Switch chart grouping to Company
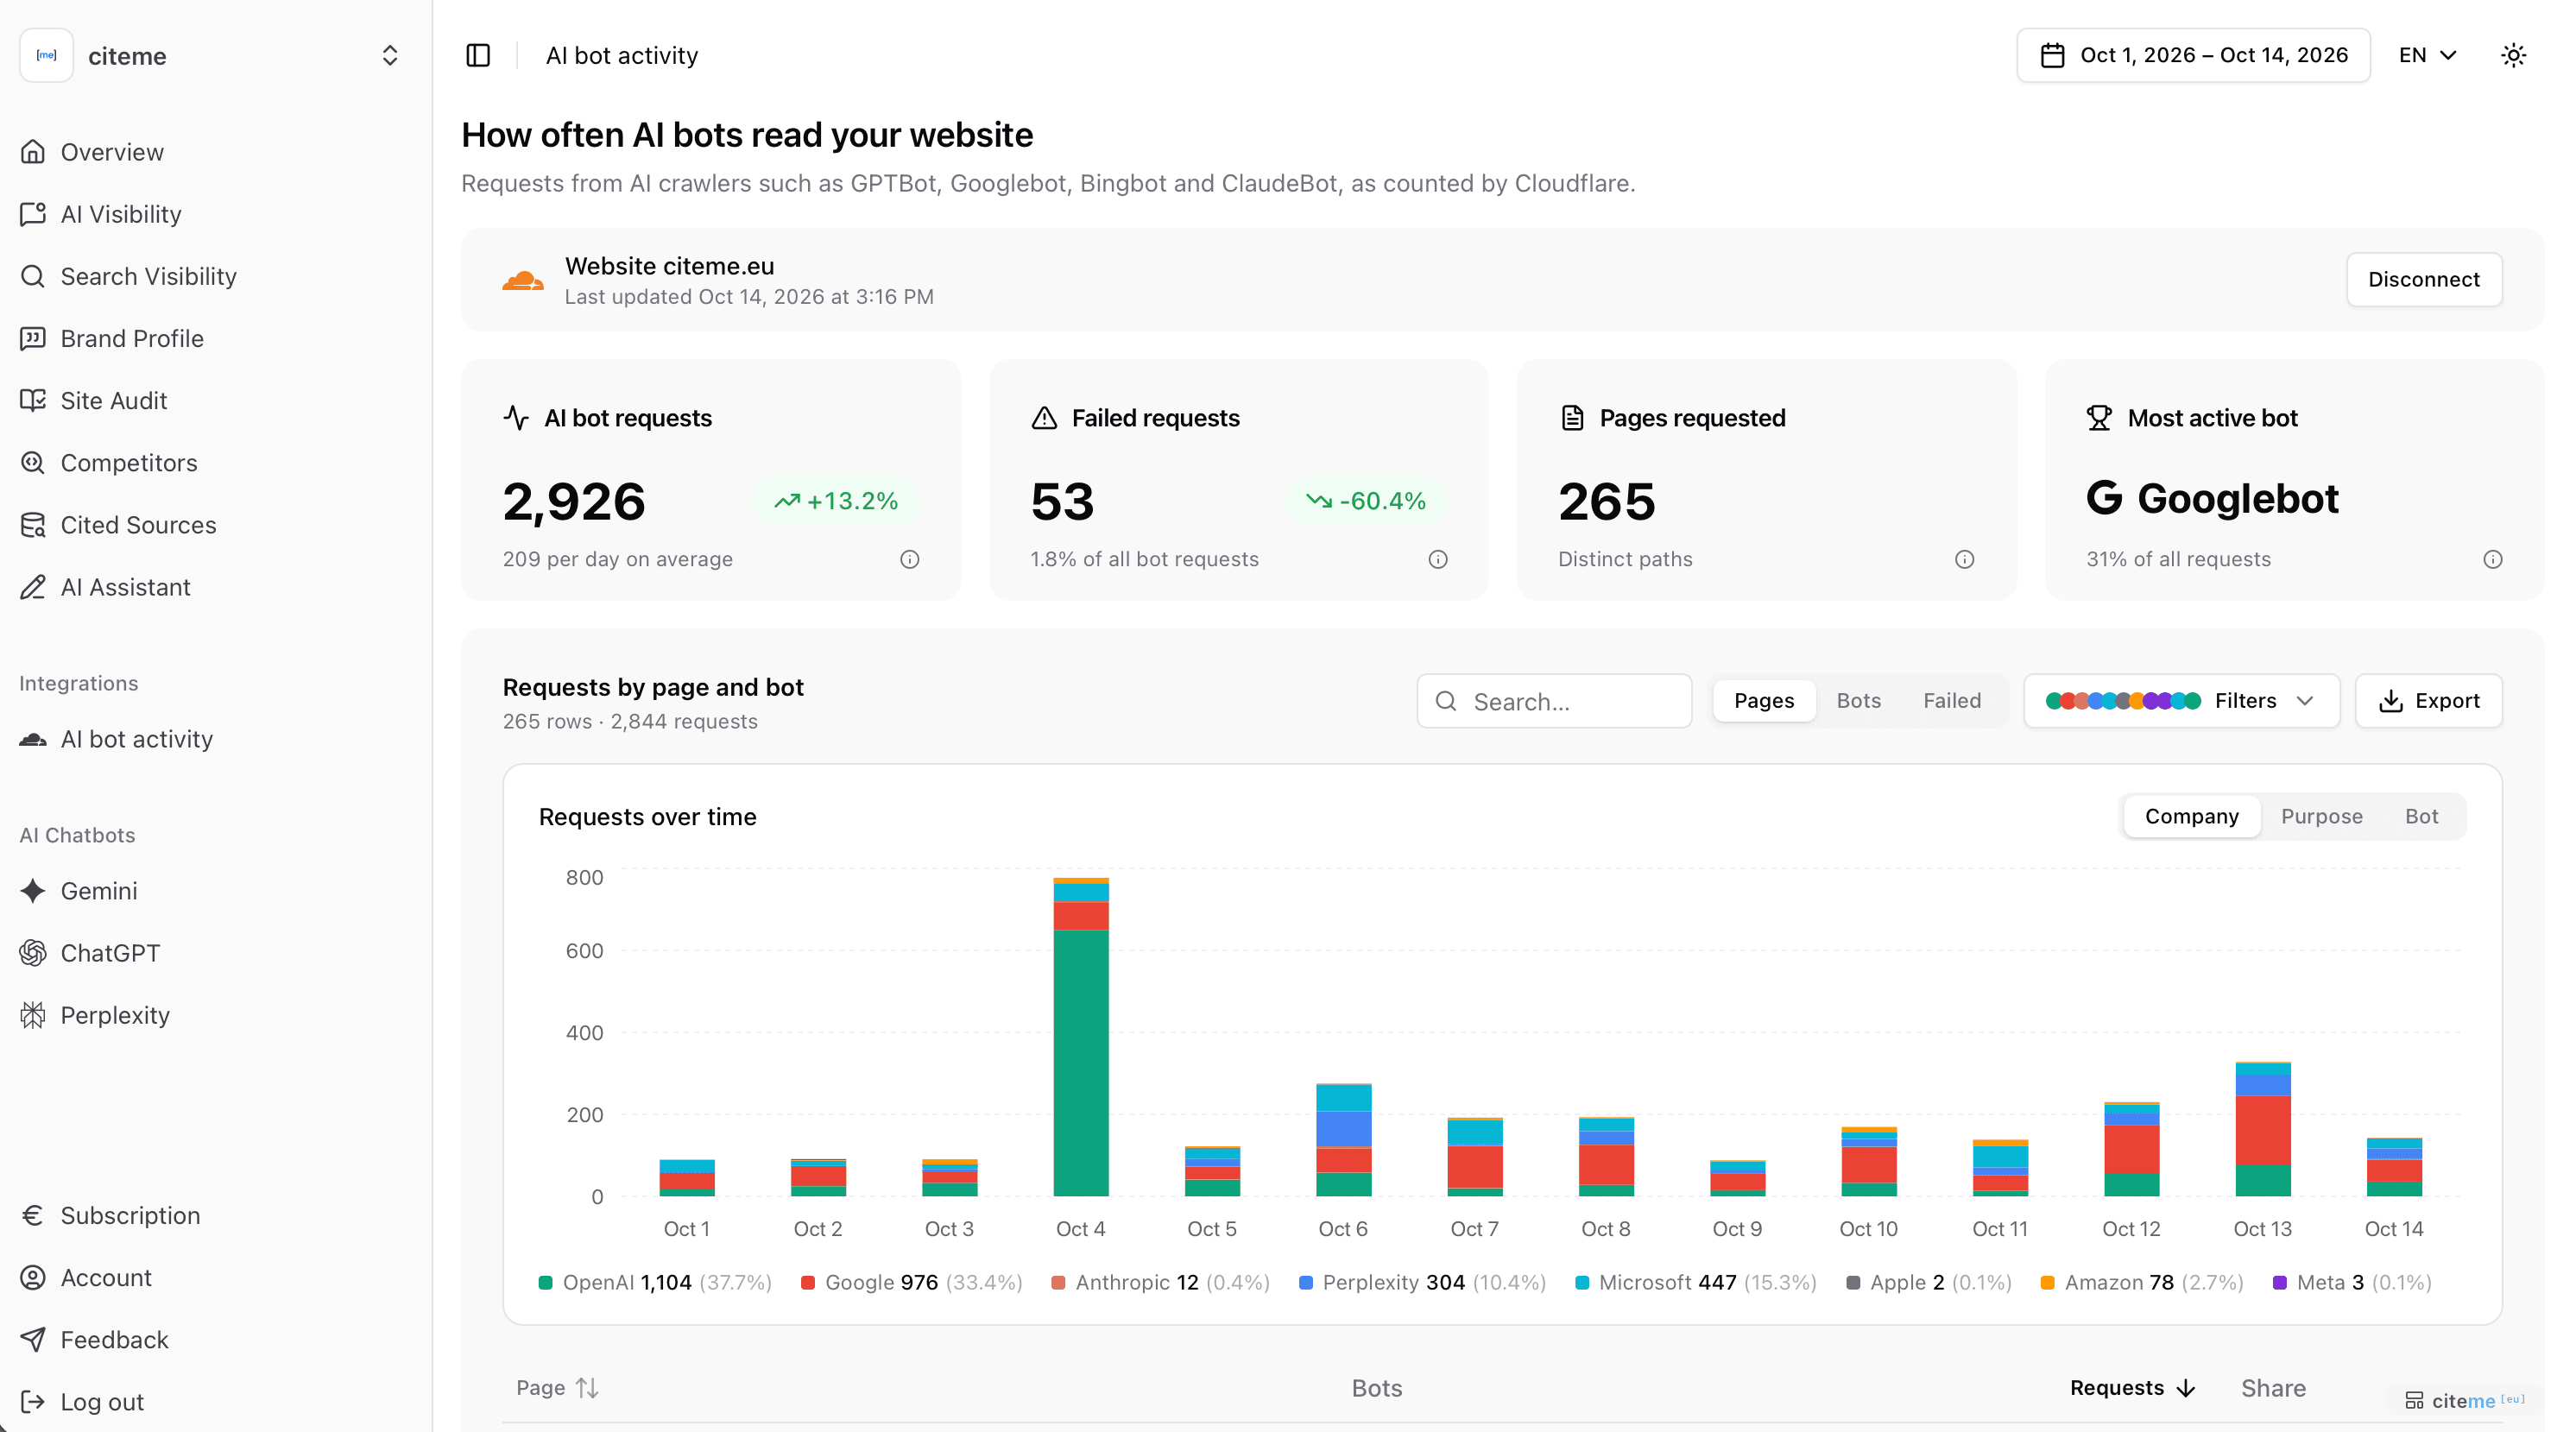Image resolution: width=2576 pixels, height=1432 pixels. [2191, 816]
